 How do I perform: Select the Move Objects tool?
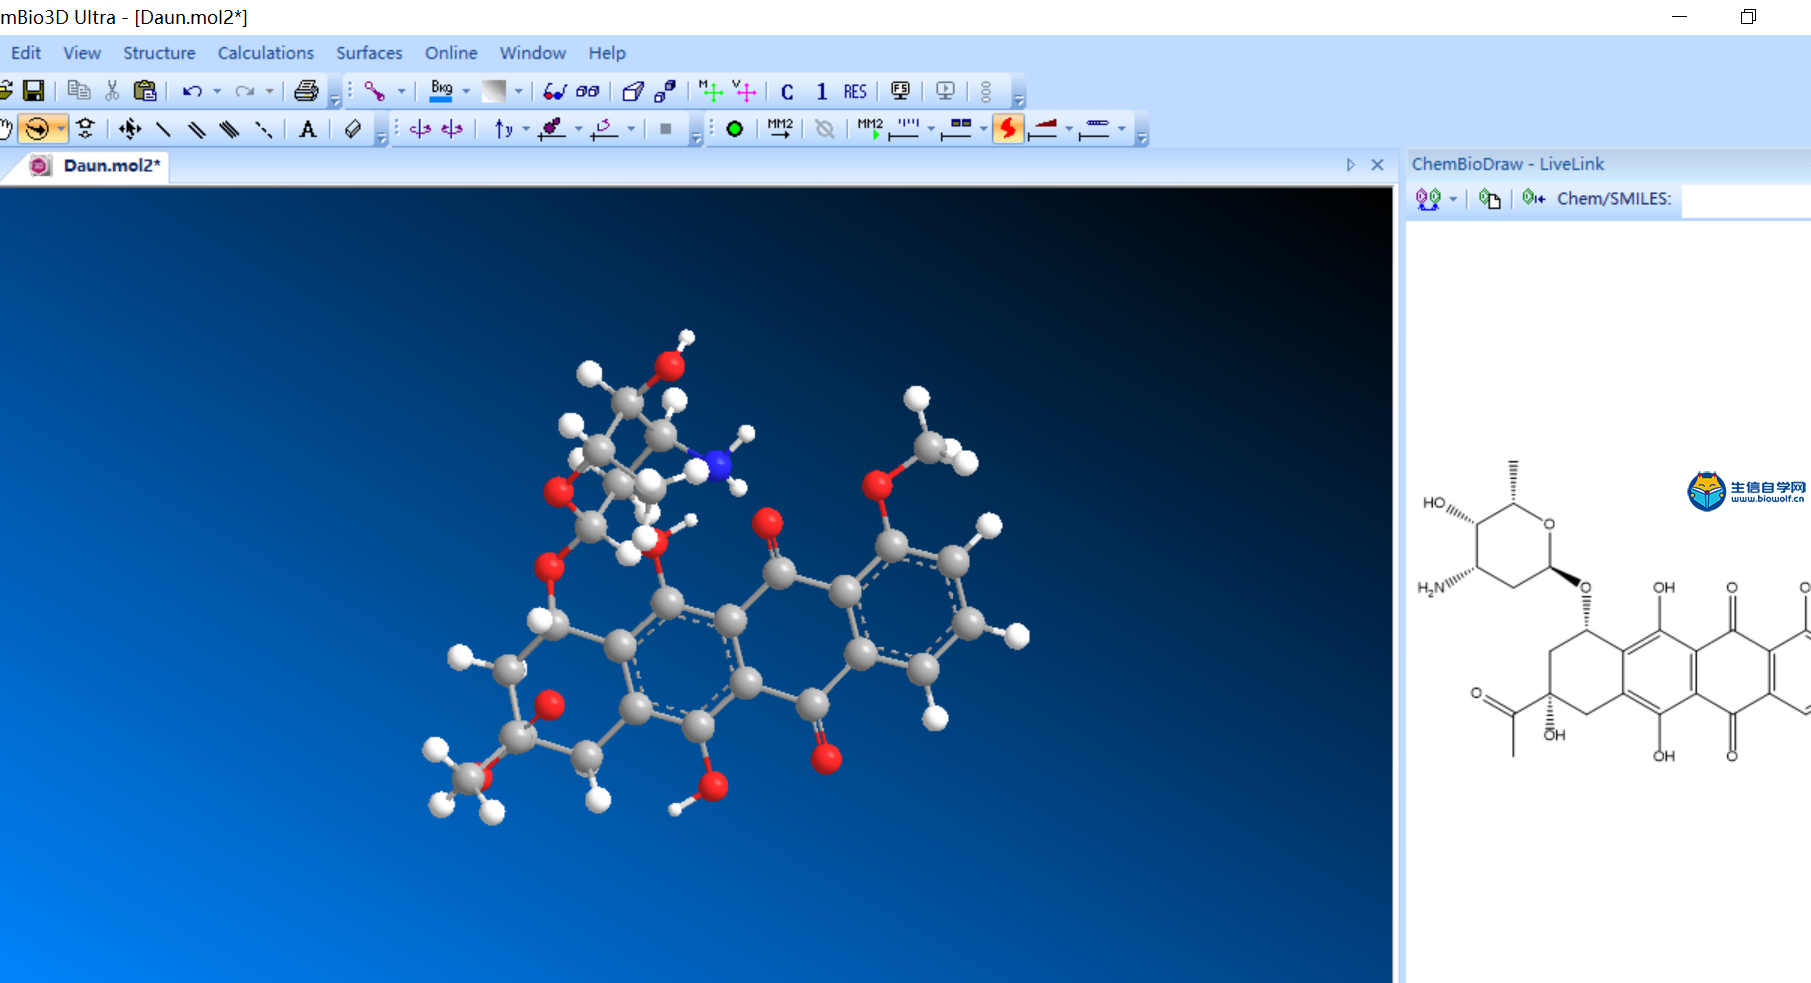(130, 128)
